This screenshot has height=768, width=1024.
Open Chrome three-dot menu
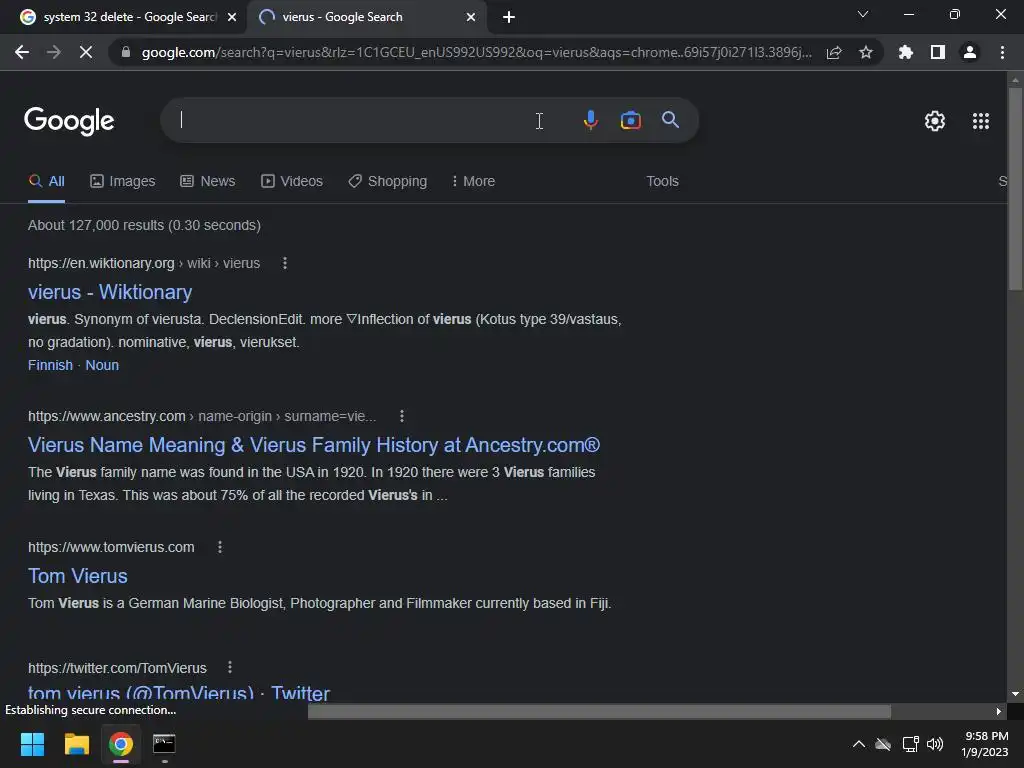pyautogui.click(x=1002, y=52)
